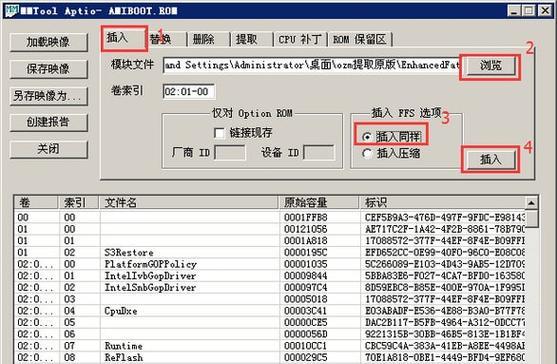Click the 索引 column header
The width and height of the screenshot is (557, 364).
pos(78,203)
